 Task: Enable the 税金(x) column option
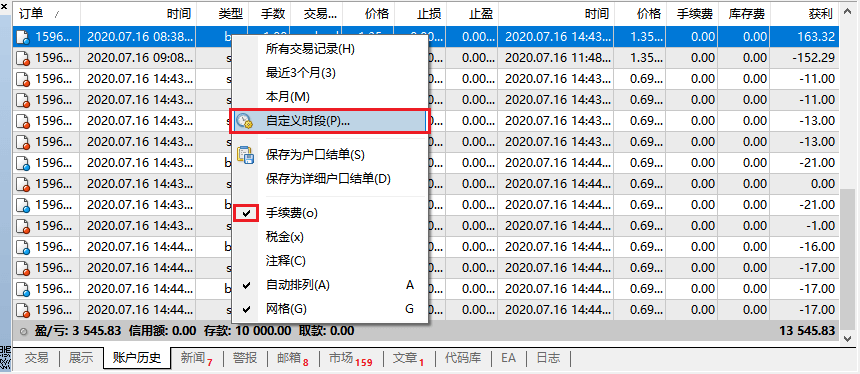click(x=330, y=237)
